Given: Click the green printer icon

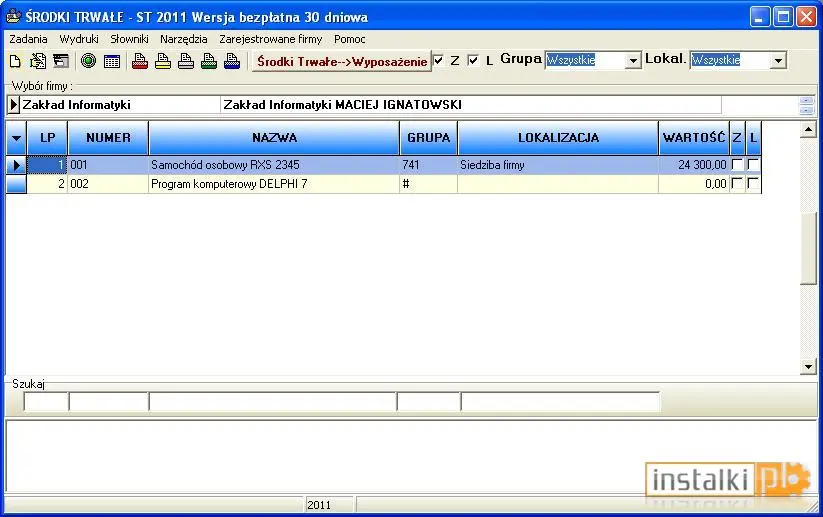Looking at the screenshot, I should pyautogui.click(x=209, y=61).
